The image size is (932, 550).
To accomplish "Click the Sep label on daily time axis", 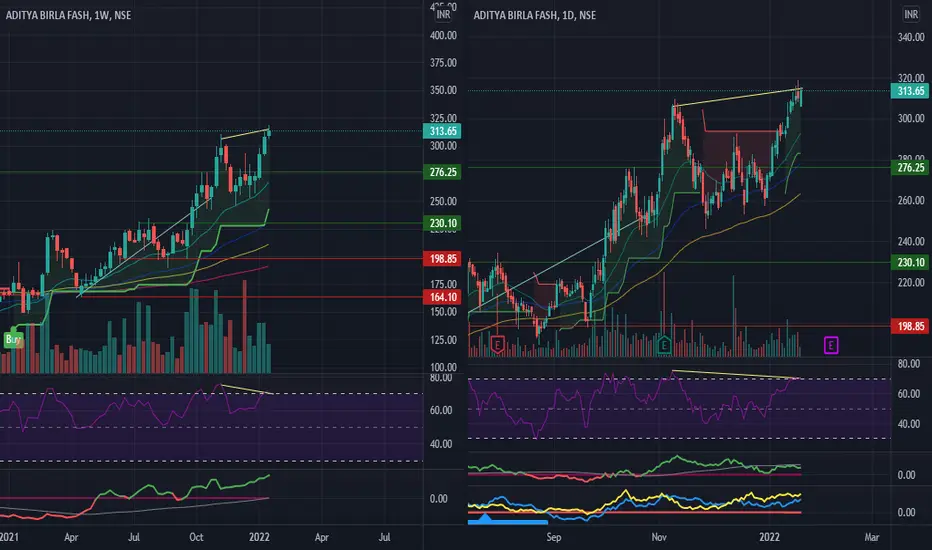I will pyautogui.click(x=553, y=537).
